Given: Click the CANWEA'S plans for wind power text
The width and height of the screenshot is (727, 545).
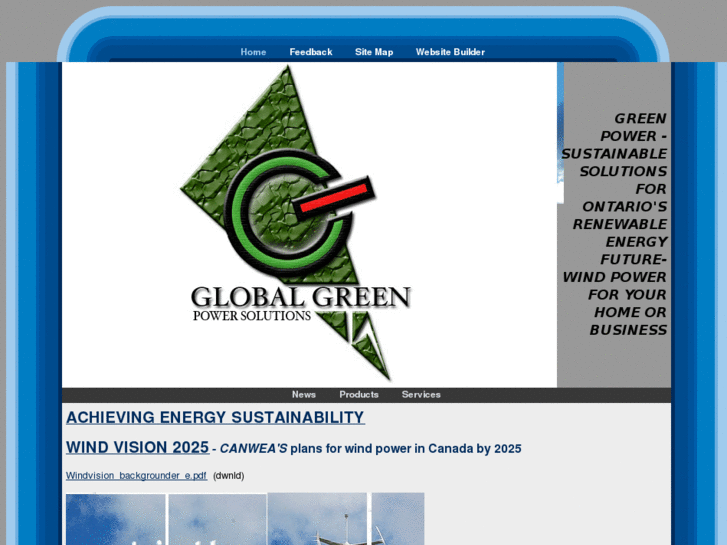Looking at the screenshot, I should (370, 449).
